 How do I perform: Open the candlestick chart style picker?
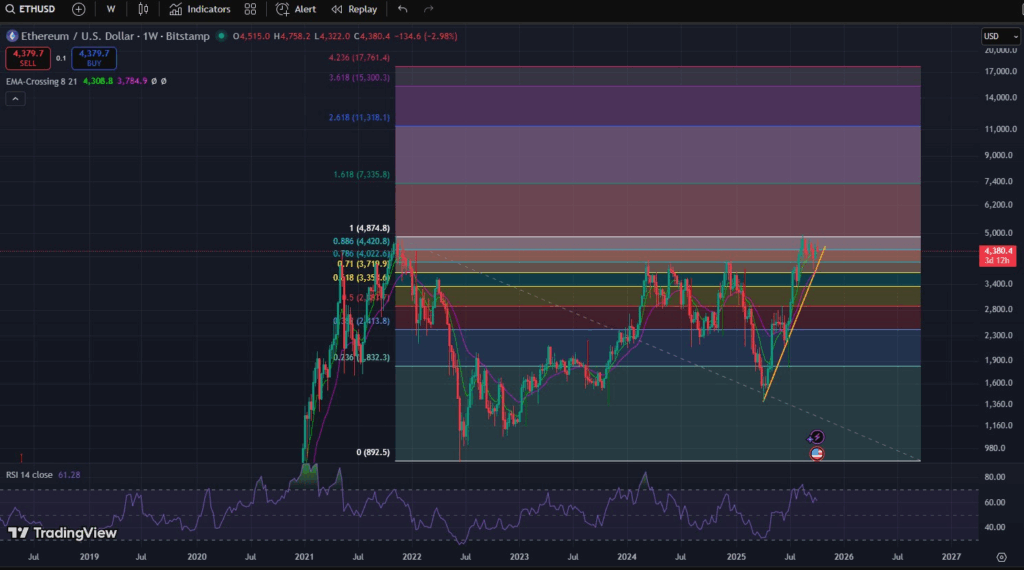[x=143, y=9]
